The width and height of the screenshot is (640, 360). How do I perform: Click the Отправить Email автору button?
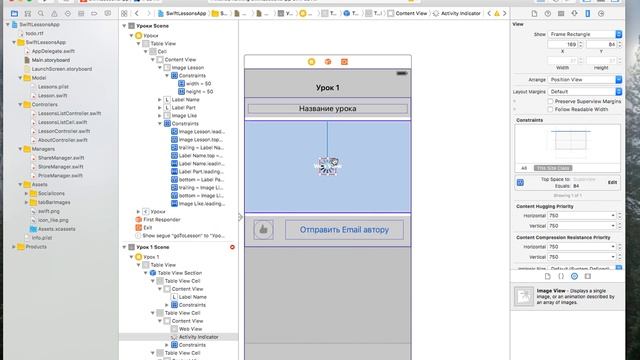click(x=344, y=230)
